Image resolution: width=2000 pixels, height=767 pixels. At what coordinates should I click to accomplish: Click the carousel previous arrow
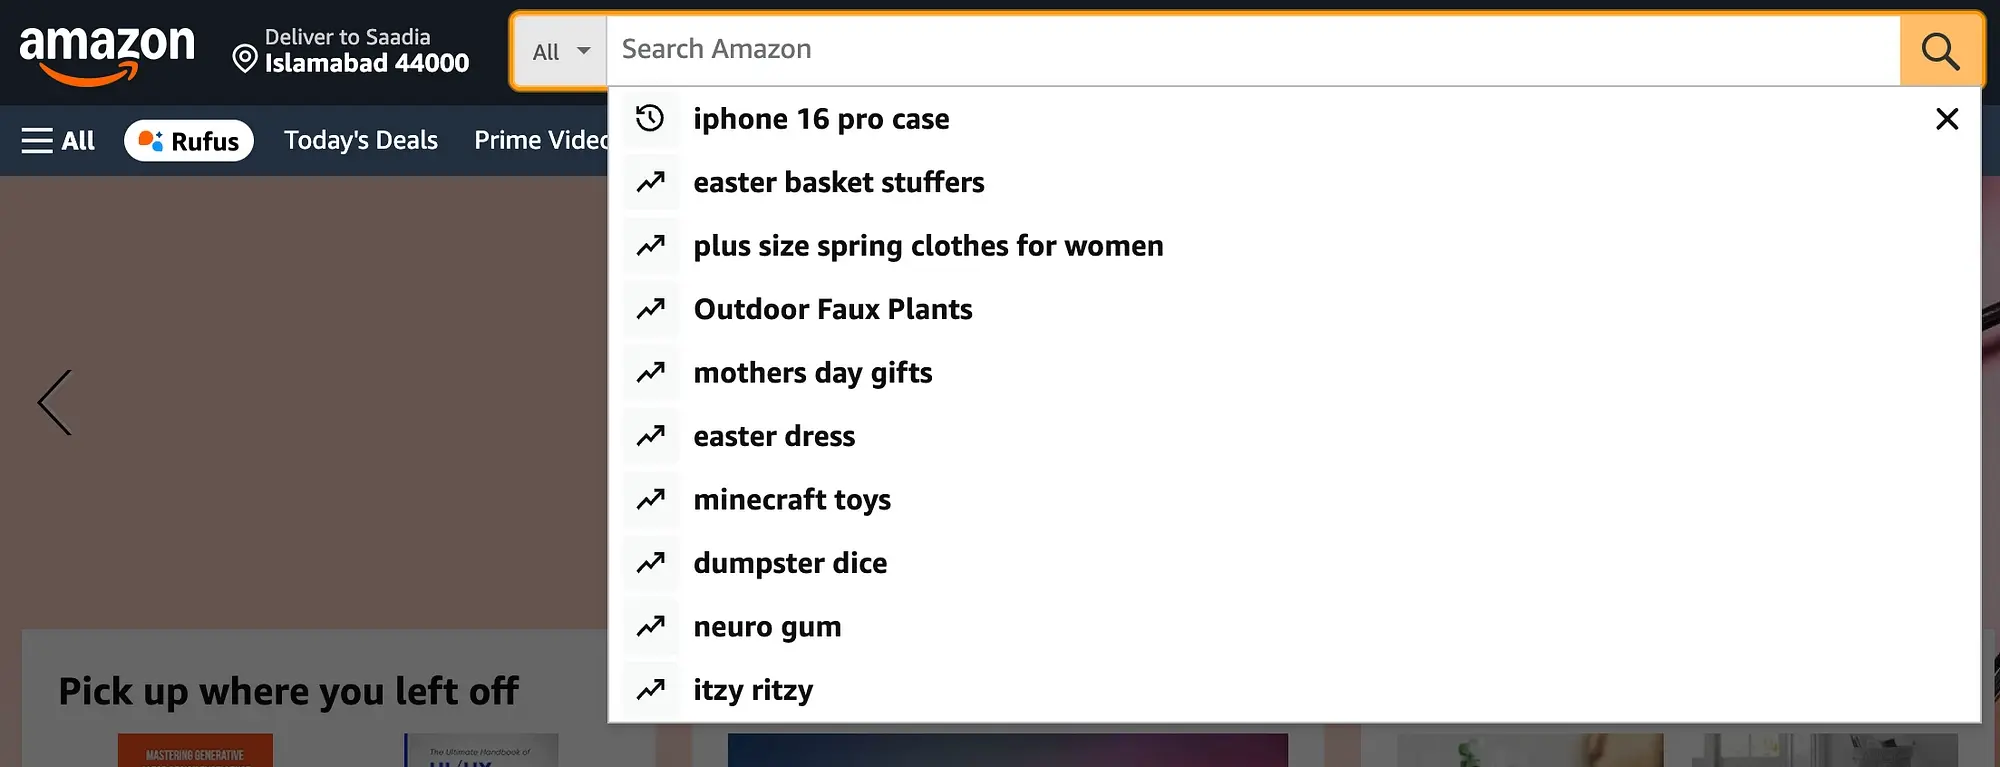55,402
